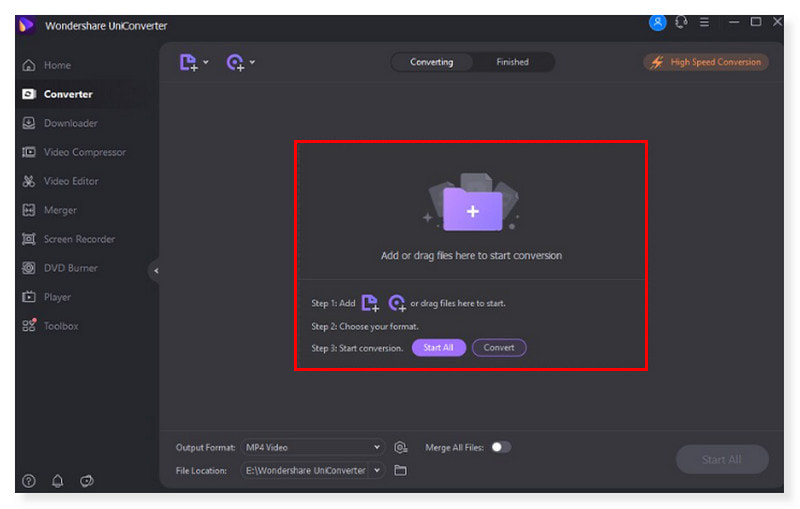The width and height of the screenshot is (800, 509).
Task: Open the hamburger menu in title bar
Action: click(x=705, y=23)
